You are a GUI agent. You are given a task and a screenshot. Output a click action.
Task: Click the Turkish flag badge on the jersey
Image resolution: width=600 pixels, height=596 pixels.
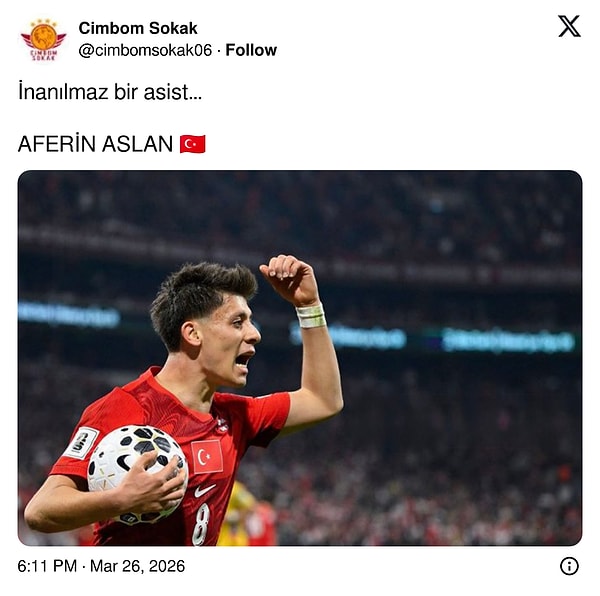[x=207, y=456]
